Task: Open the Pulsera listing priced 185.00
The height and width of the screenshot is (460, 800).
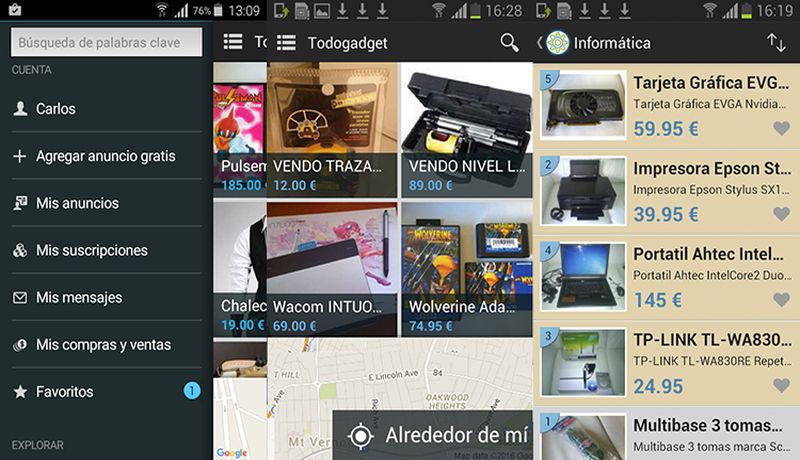Action: click(x=240, y=130)
